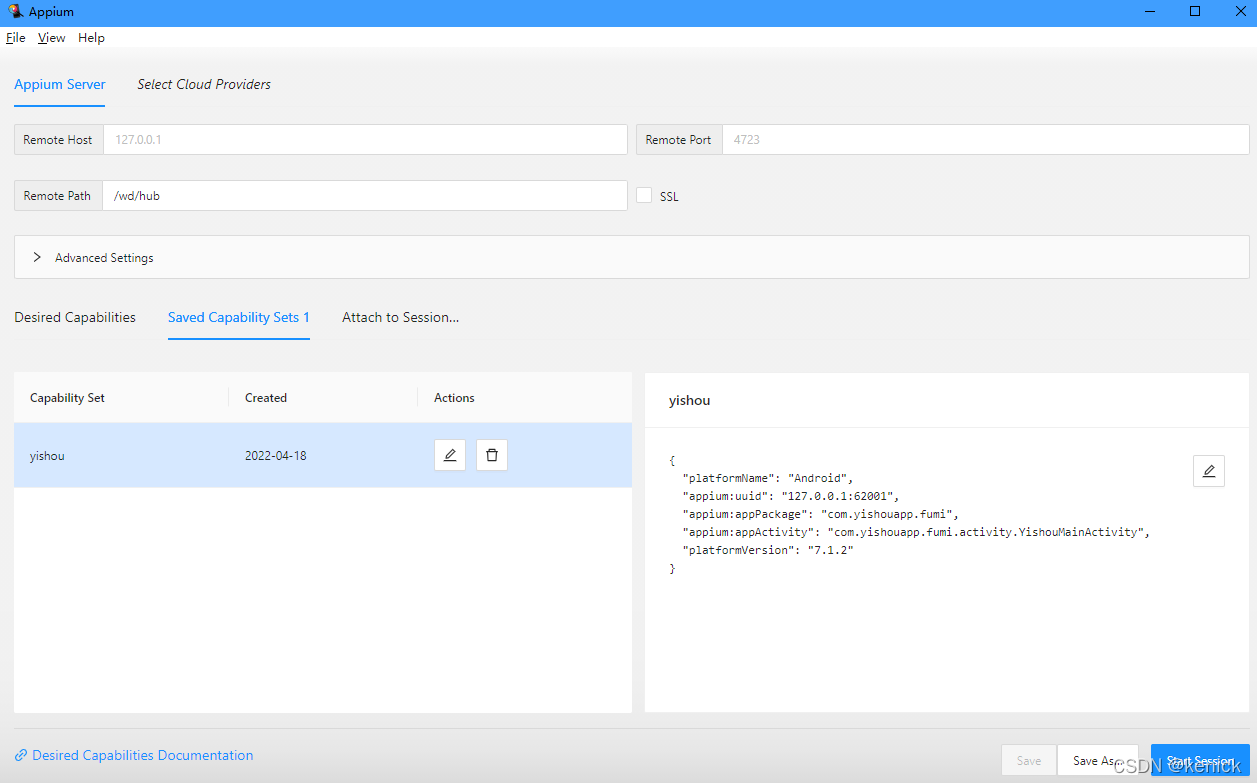1257x783 pixels.
Task: Switch to Appium Server tab
Action: [x=60, y=84]
